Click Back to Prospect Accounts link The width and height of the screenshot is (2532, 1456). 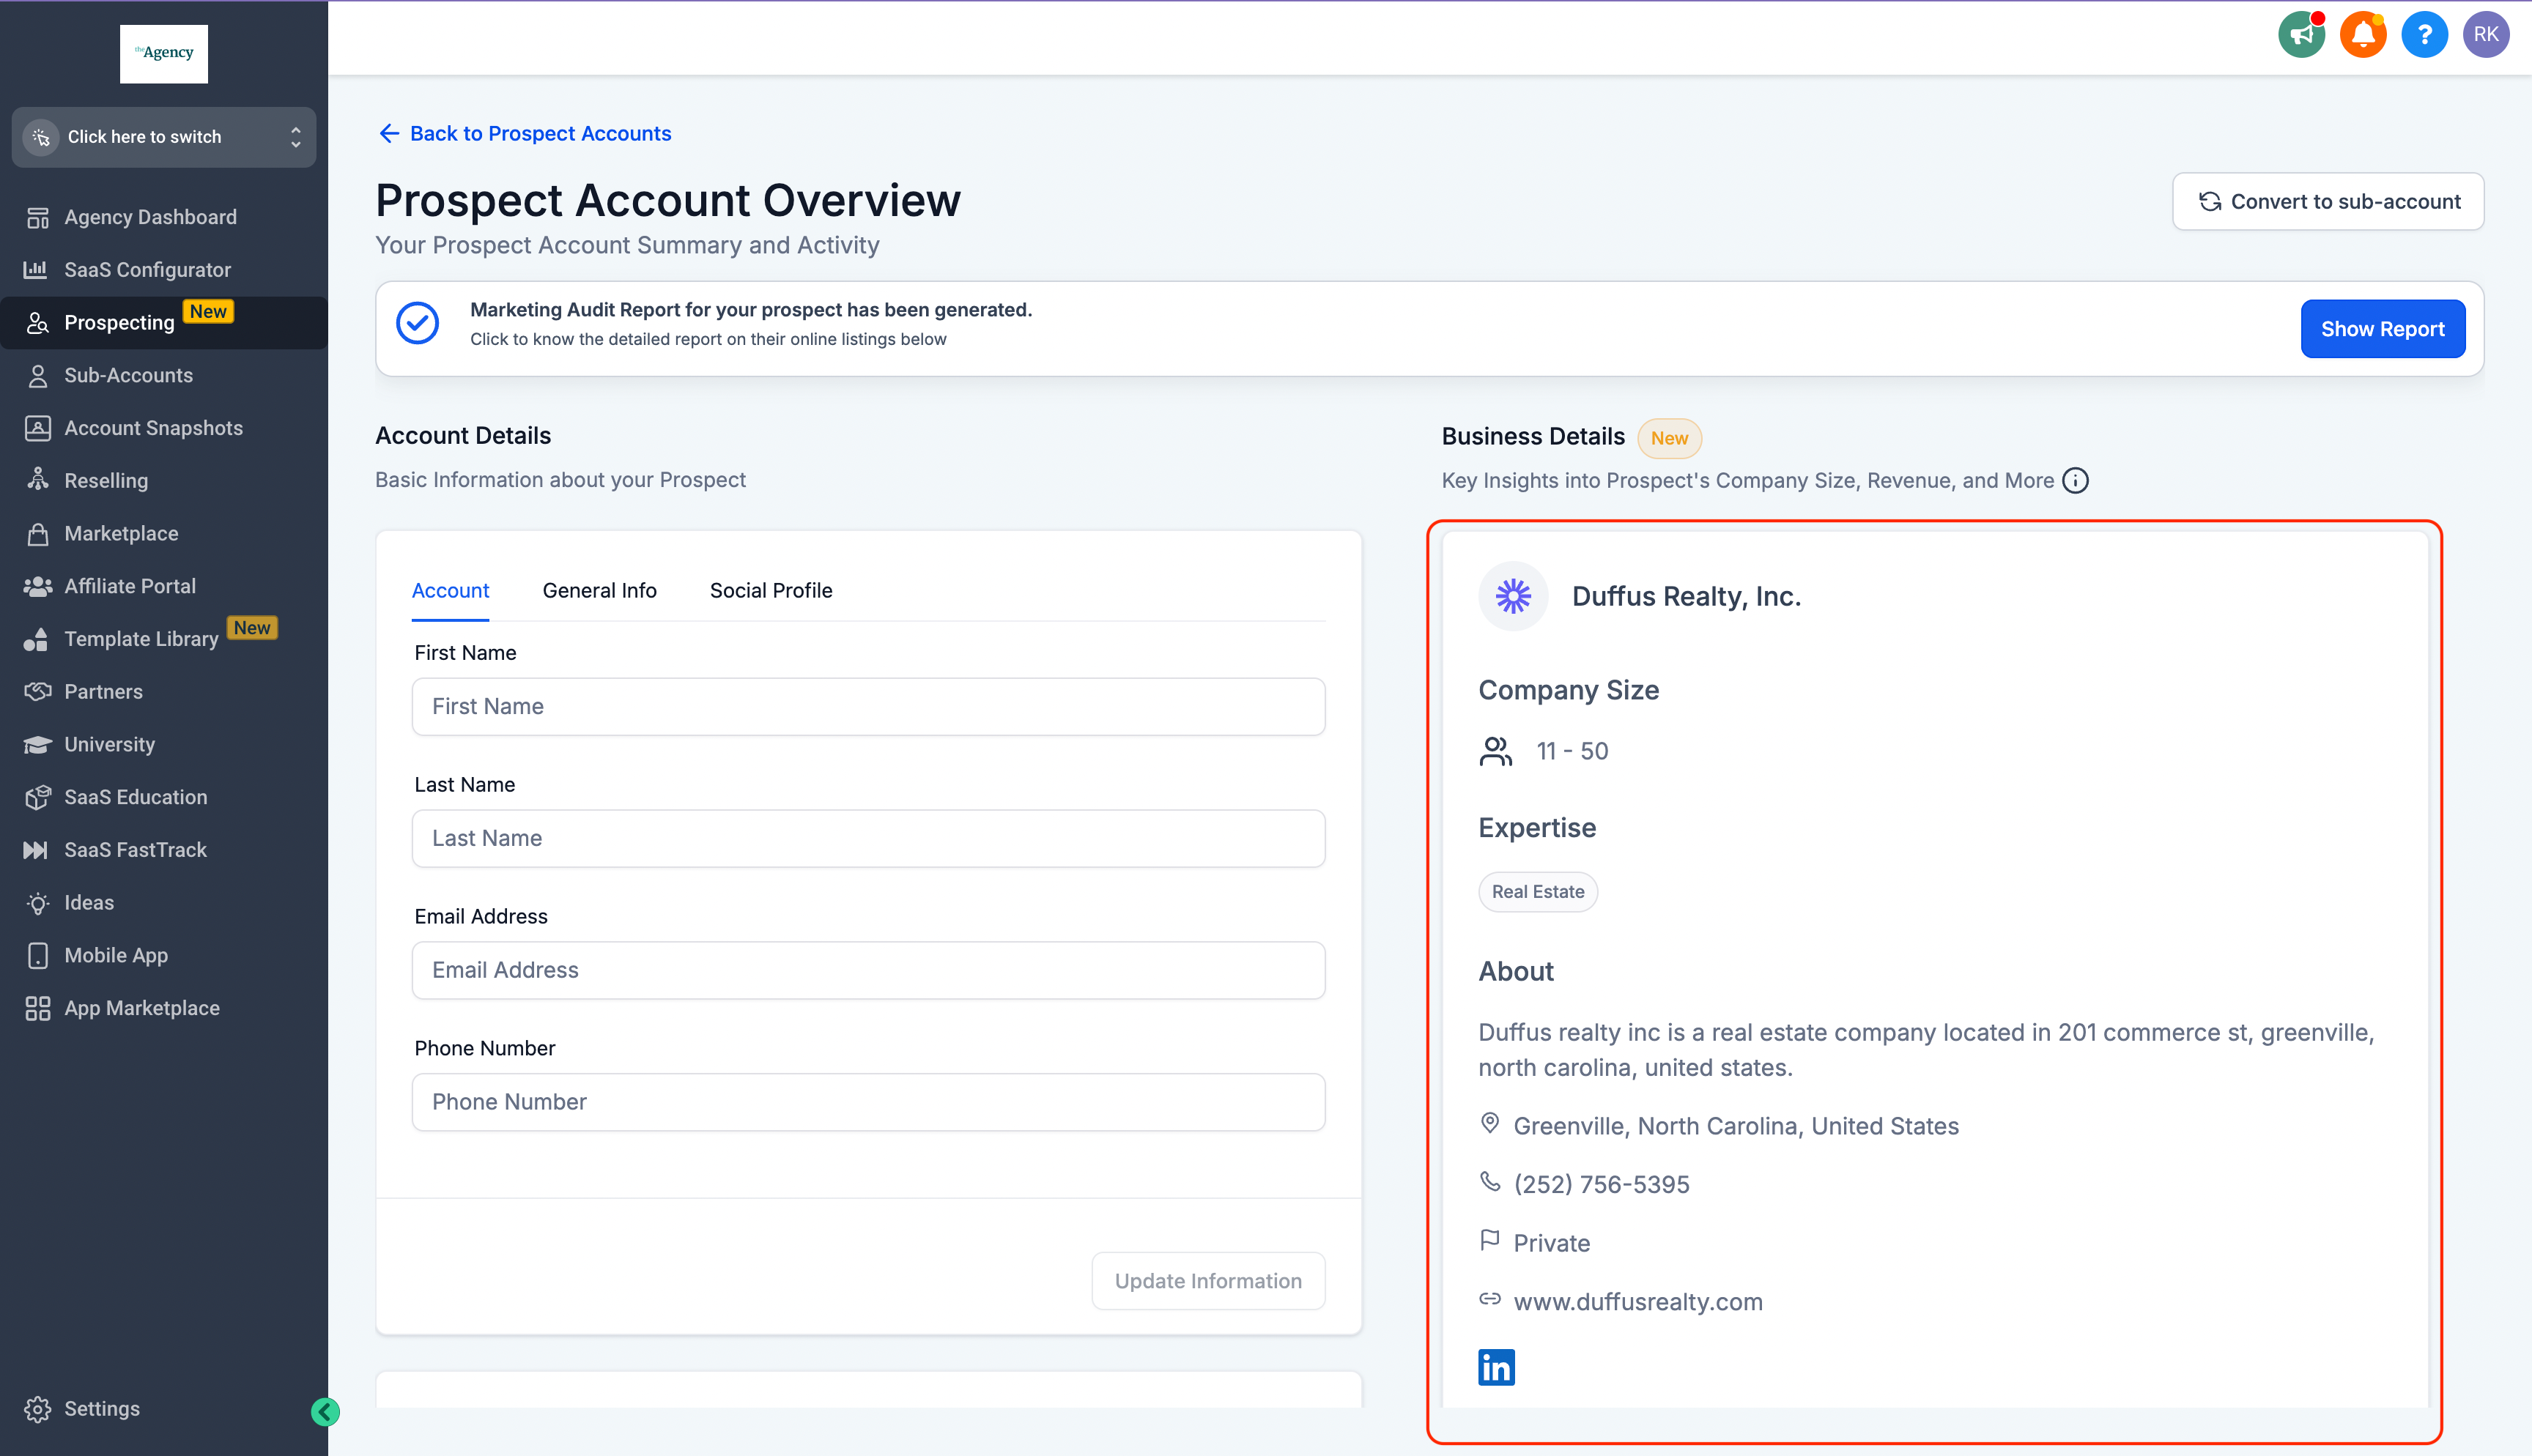coord(525,133)
